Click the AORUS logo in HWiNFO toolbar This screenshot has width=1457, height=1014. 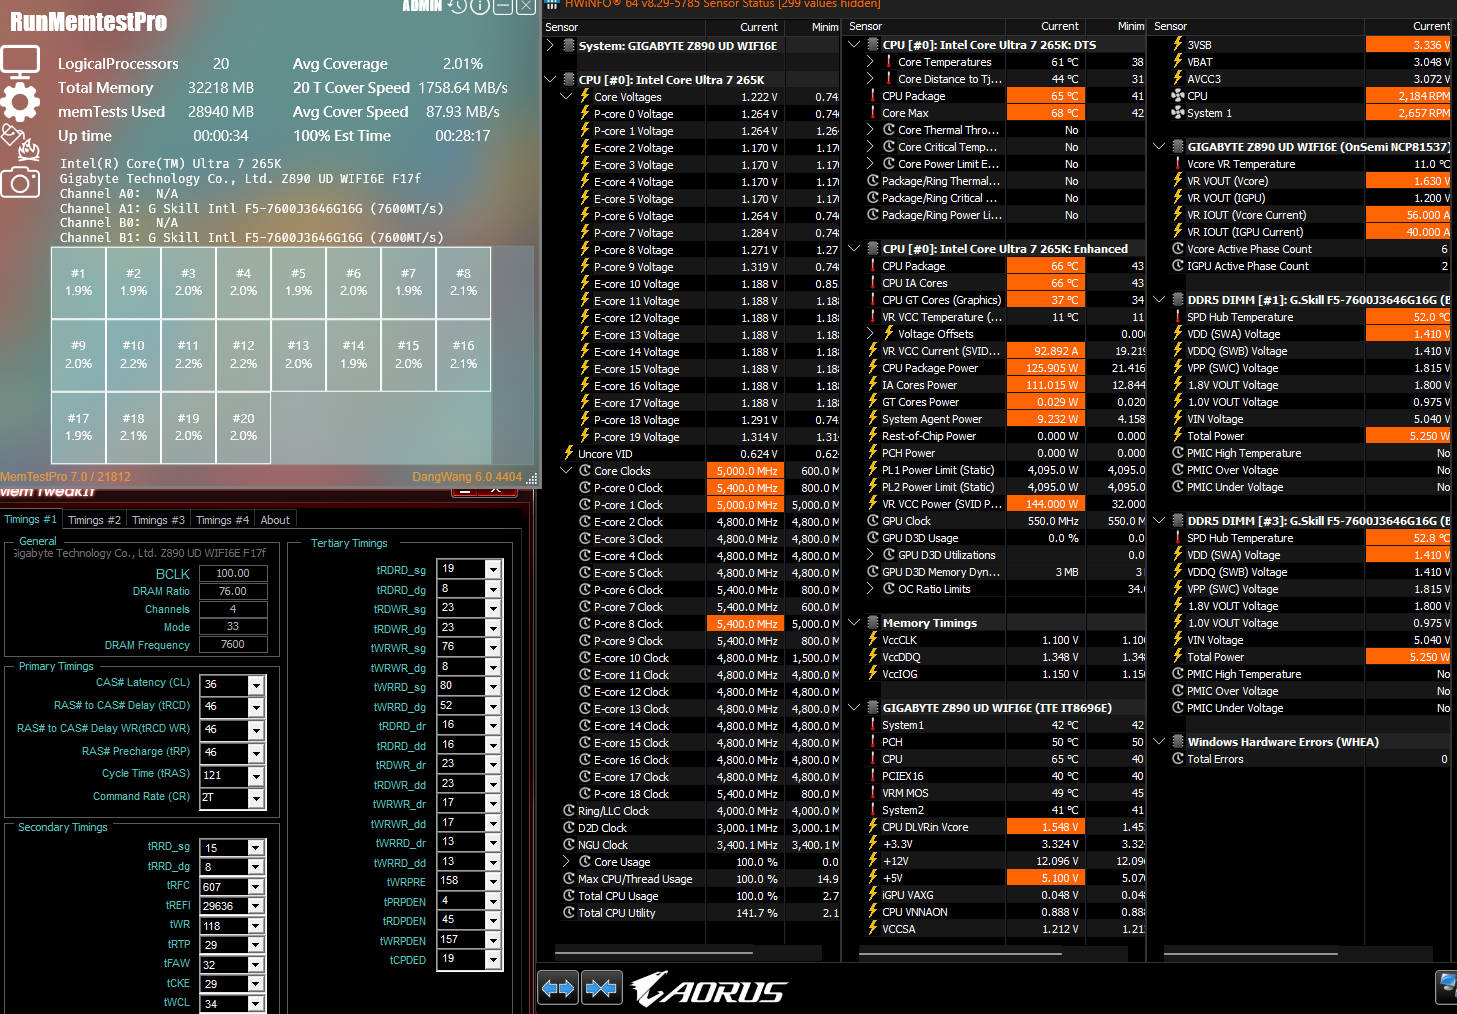(x=709, y=989)
